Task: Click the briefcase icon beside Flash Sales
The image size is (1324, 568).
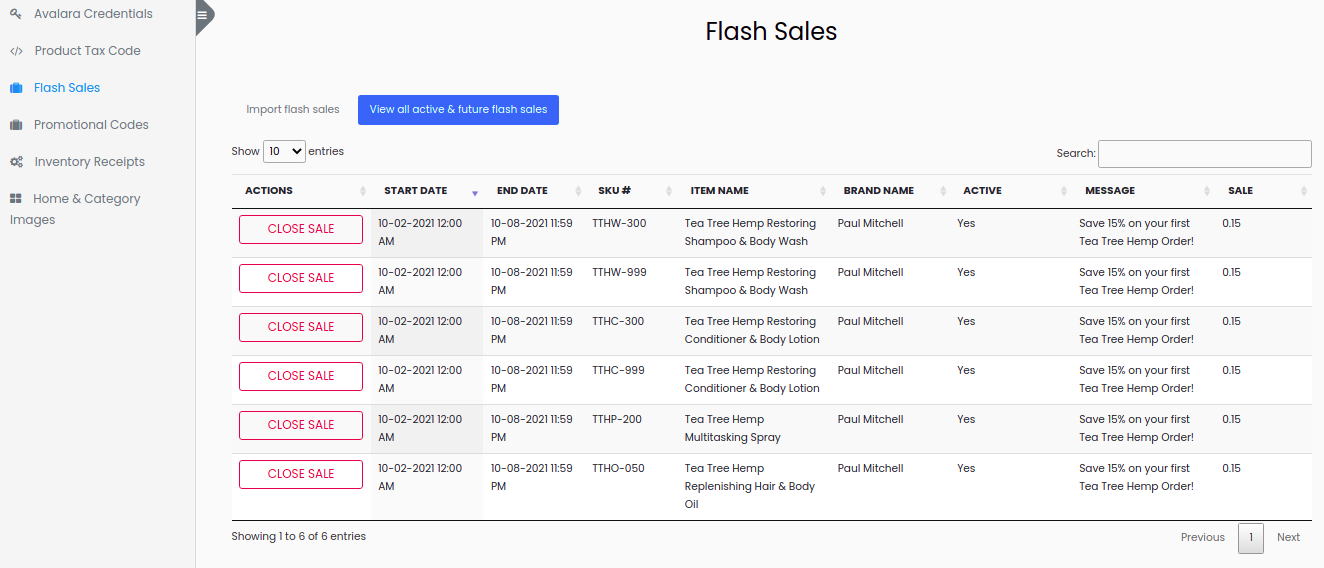Action: (16, 88)
